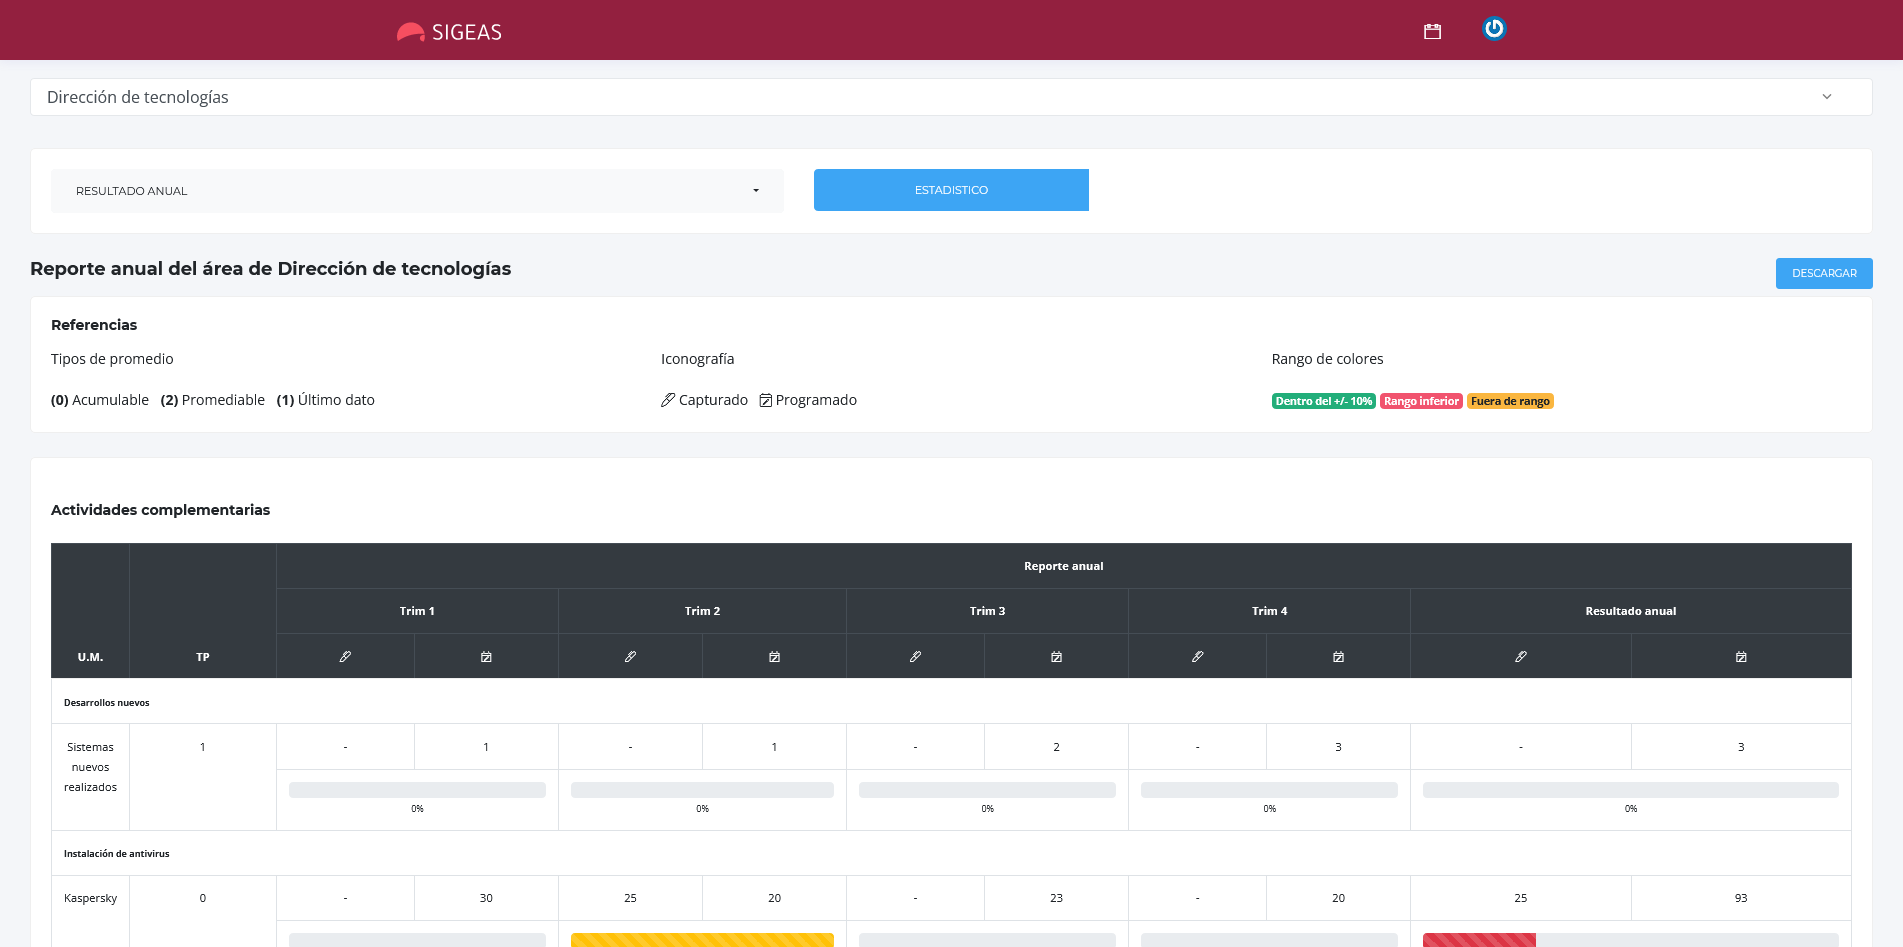
Task: Click the Referencias heading
Action: 94,325
